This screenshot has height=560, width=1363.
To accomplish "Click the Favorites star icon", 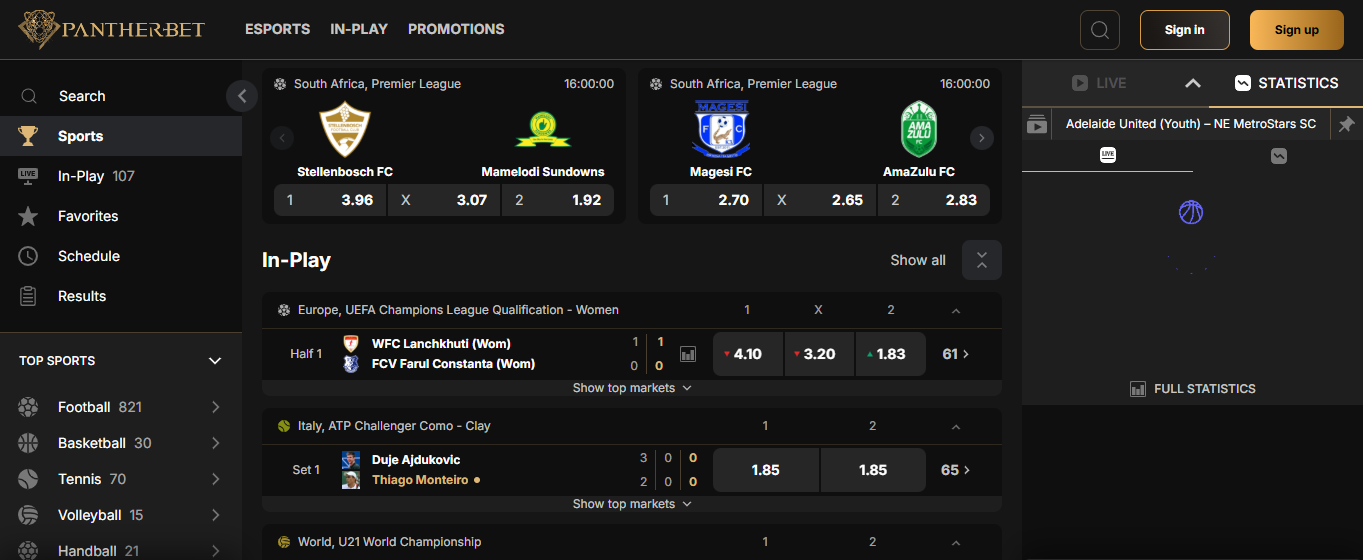I will pos(28,216).
